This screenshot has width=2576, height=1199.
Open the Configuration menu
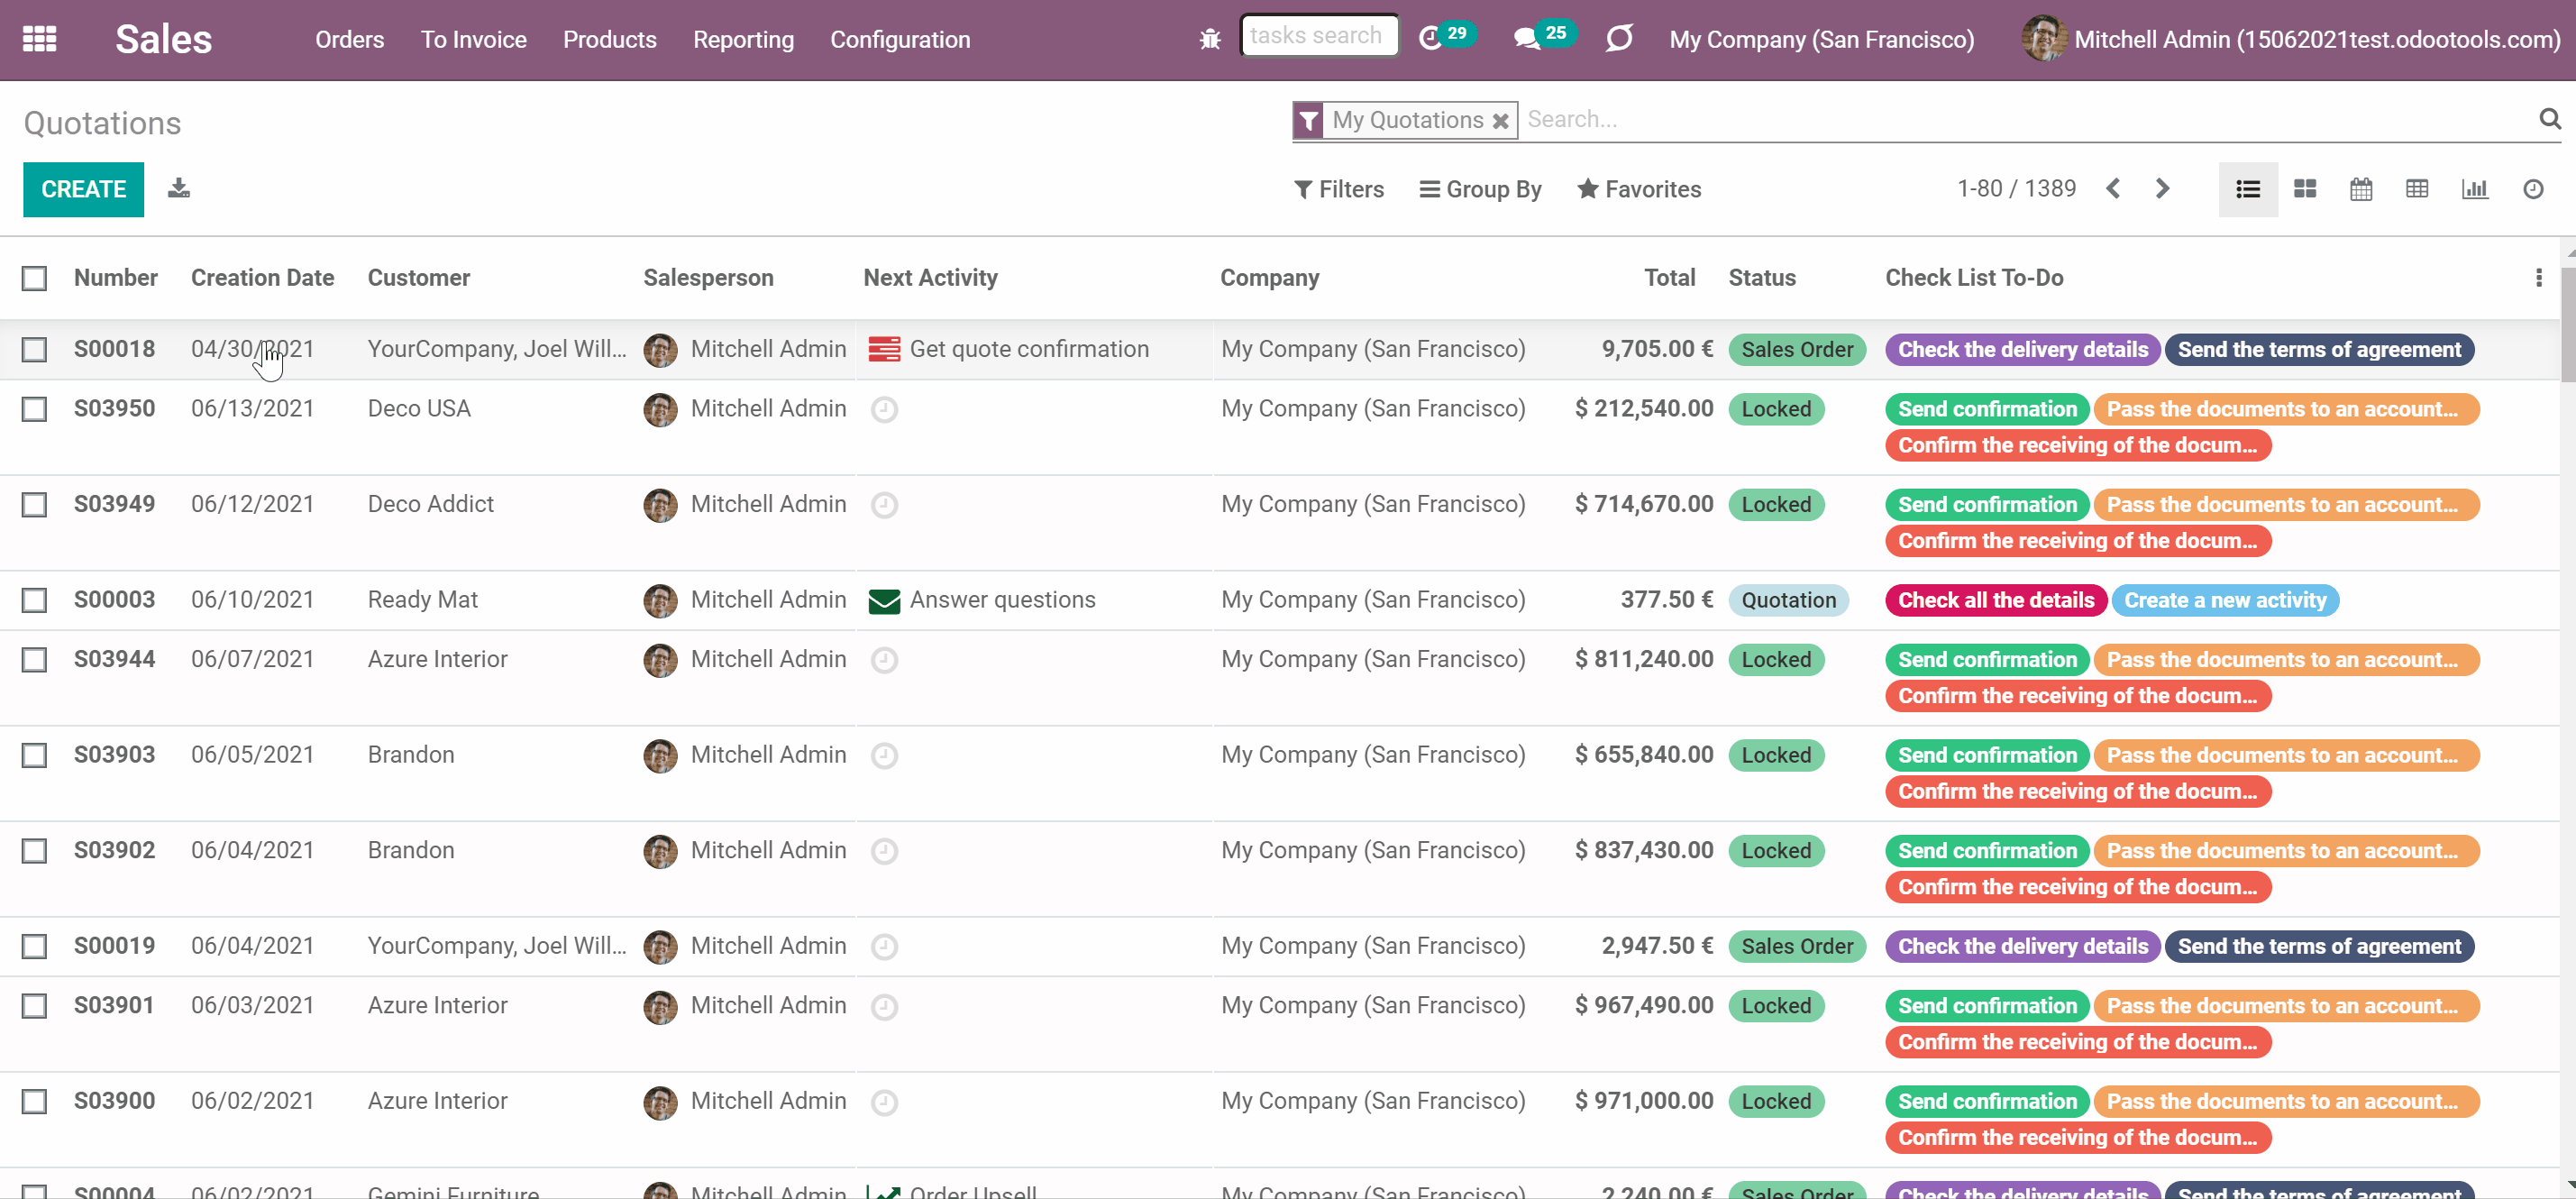point(899,39)
